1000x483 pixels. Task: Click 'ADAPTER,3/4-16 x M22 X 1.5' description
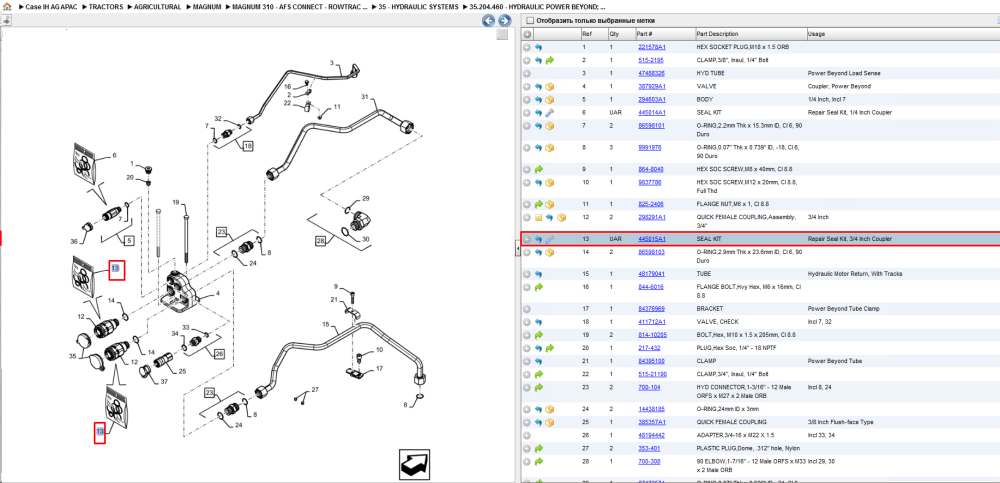pyautogui.click(x=733, y=436)
